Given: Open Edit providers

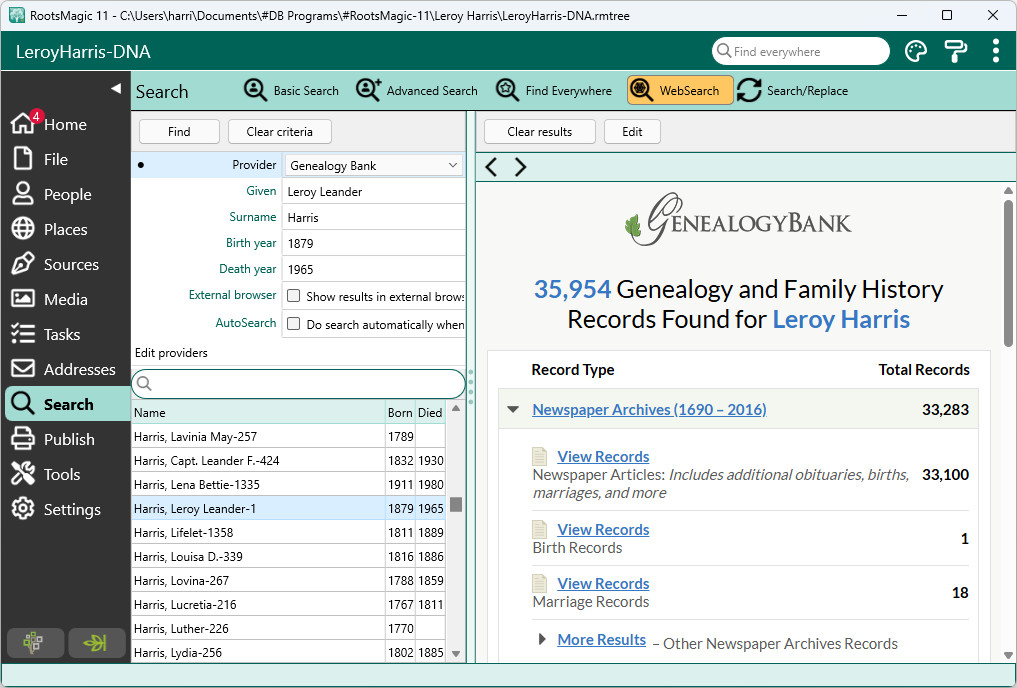Looking at the screenshot, I should tap(171, 353).
